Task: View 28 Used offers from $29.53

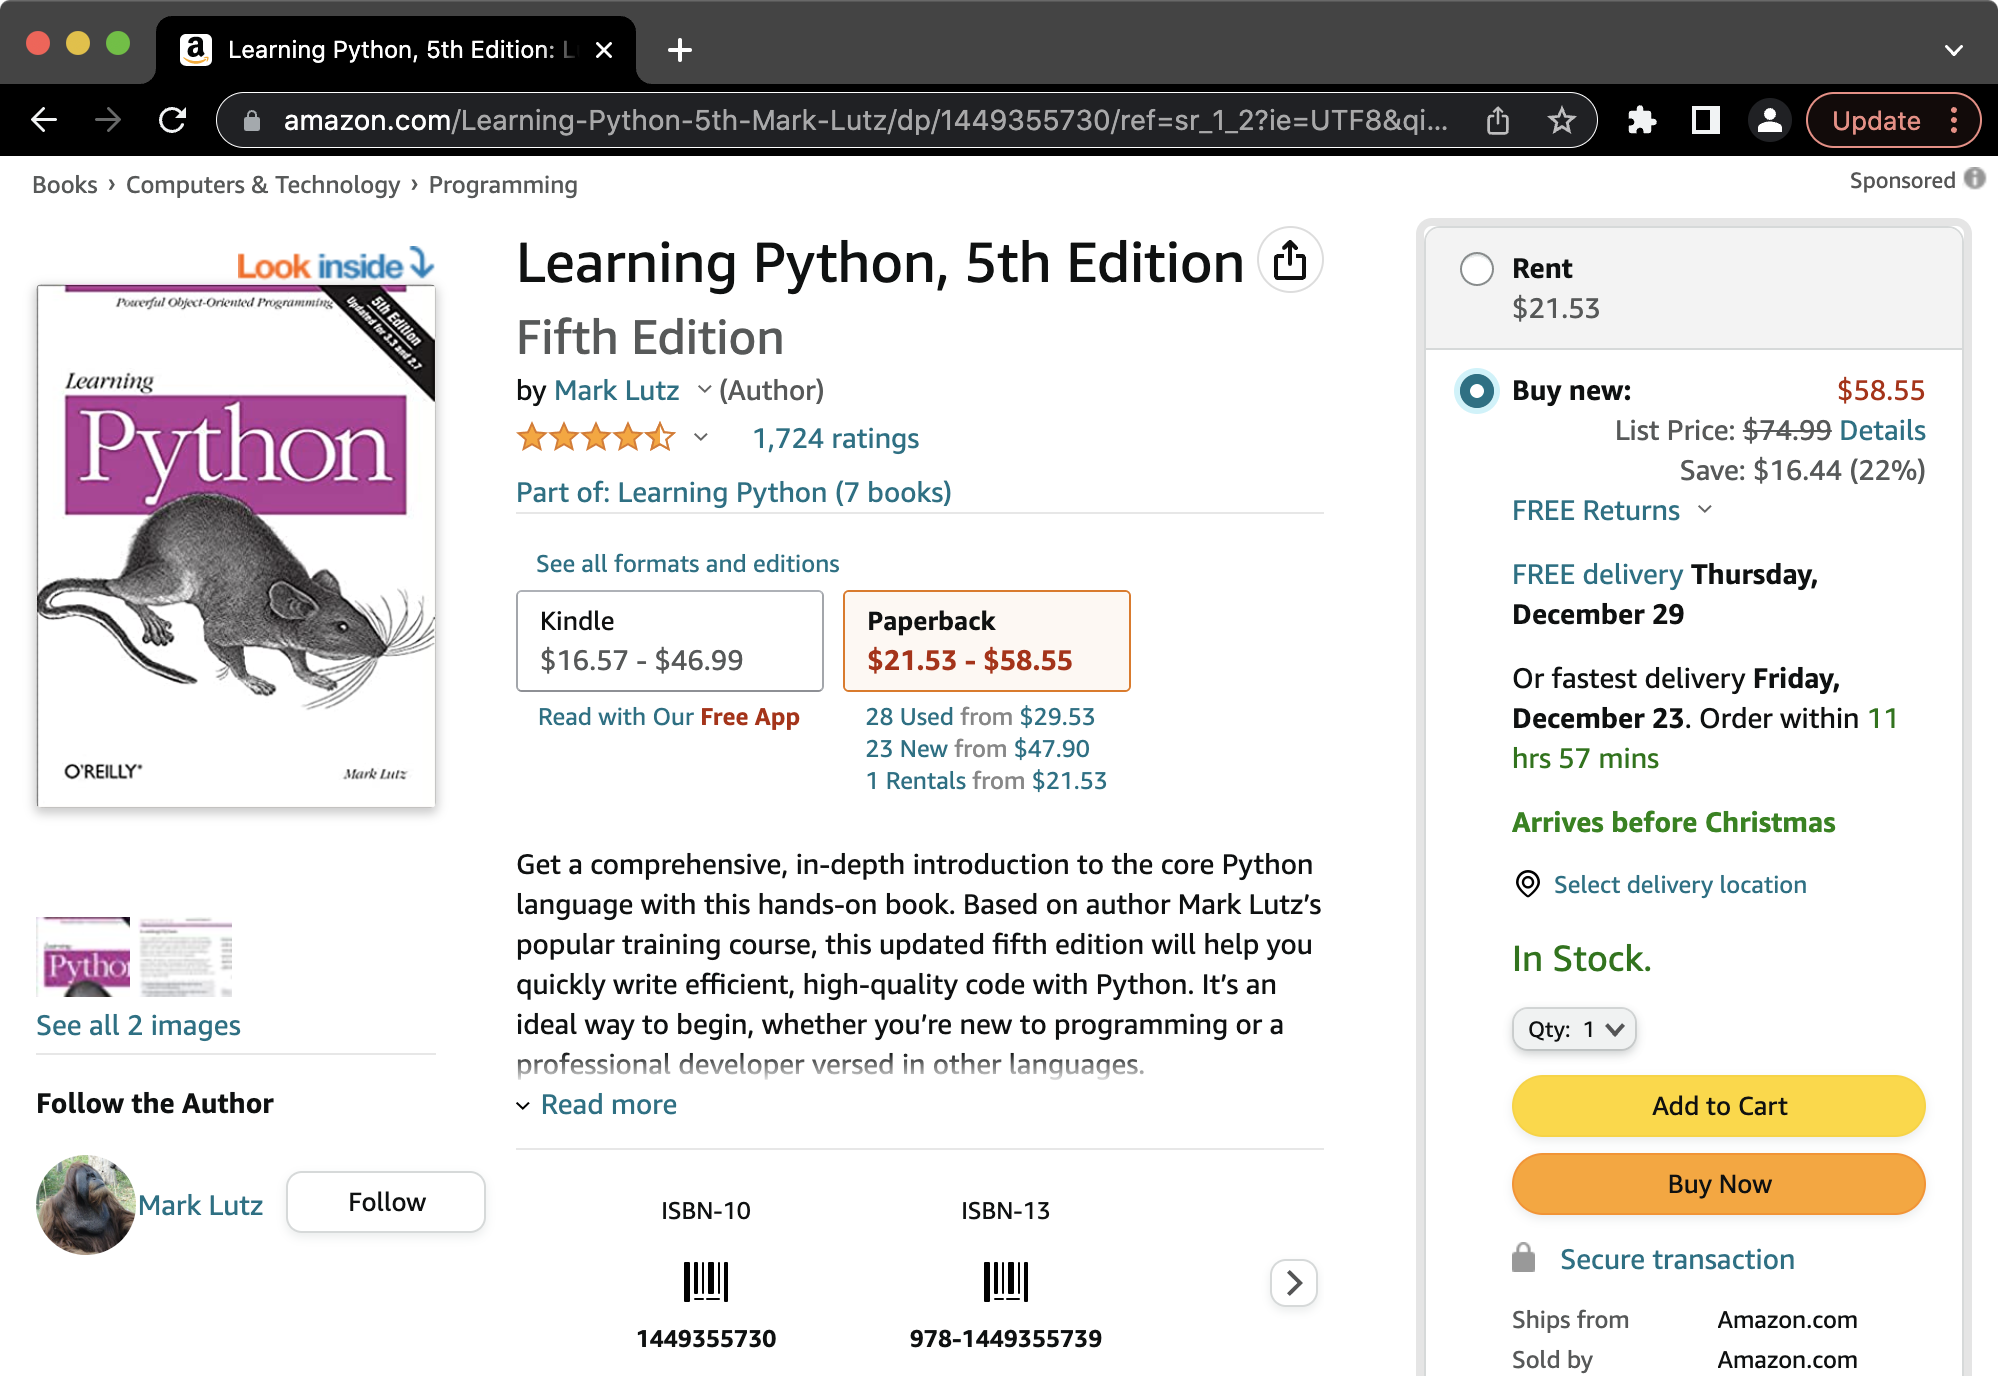Action: coord(980,717)
